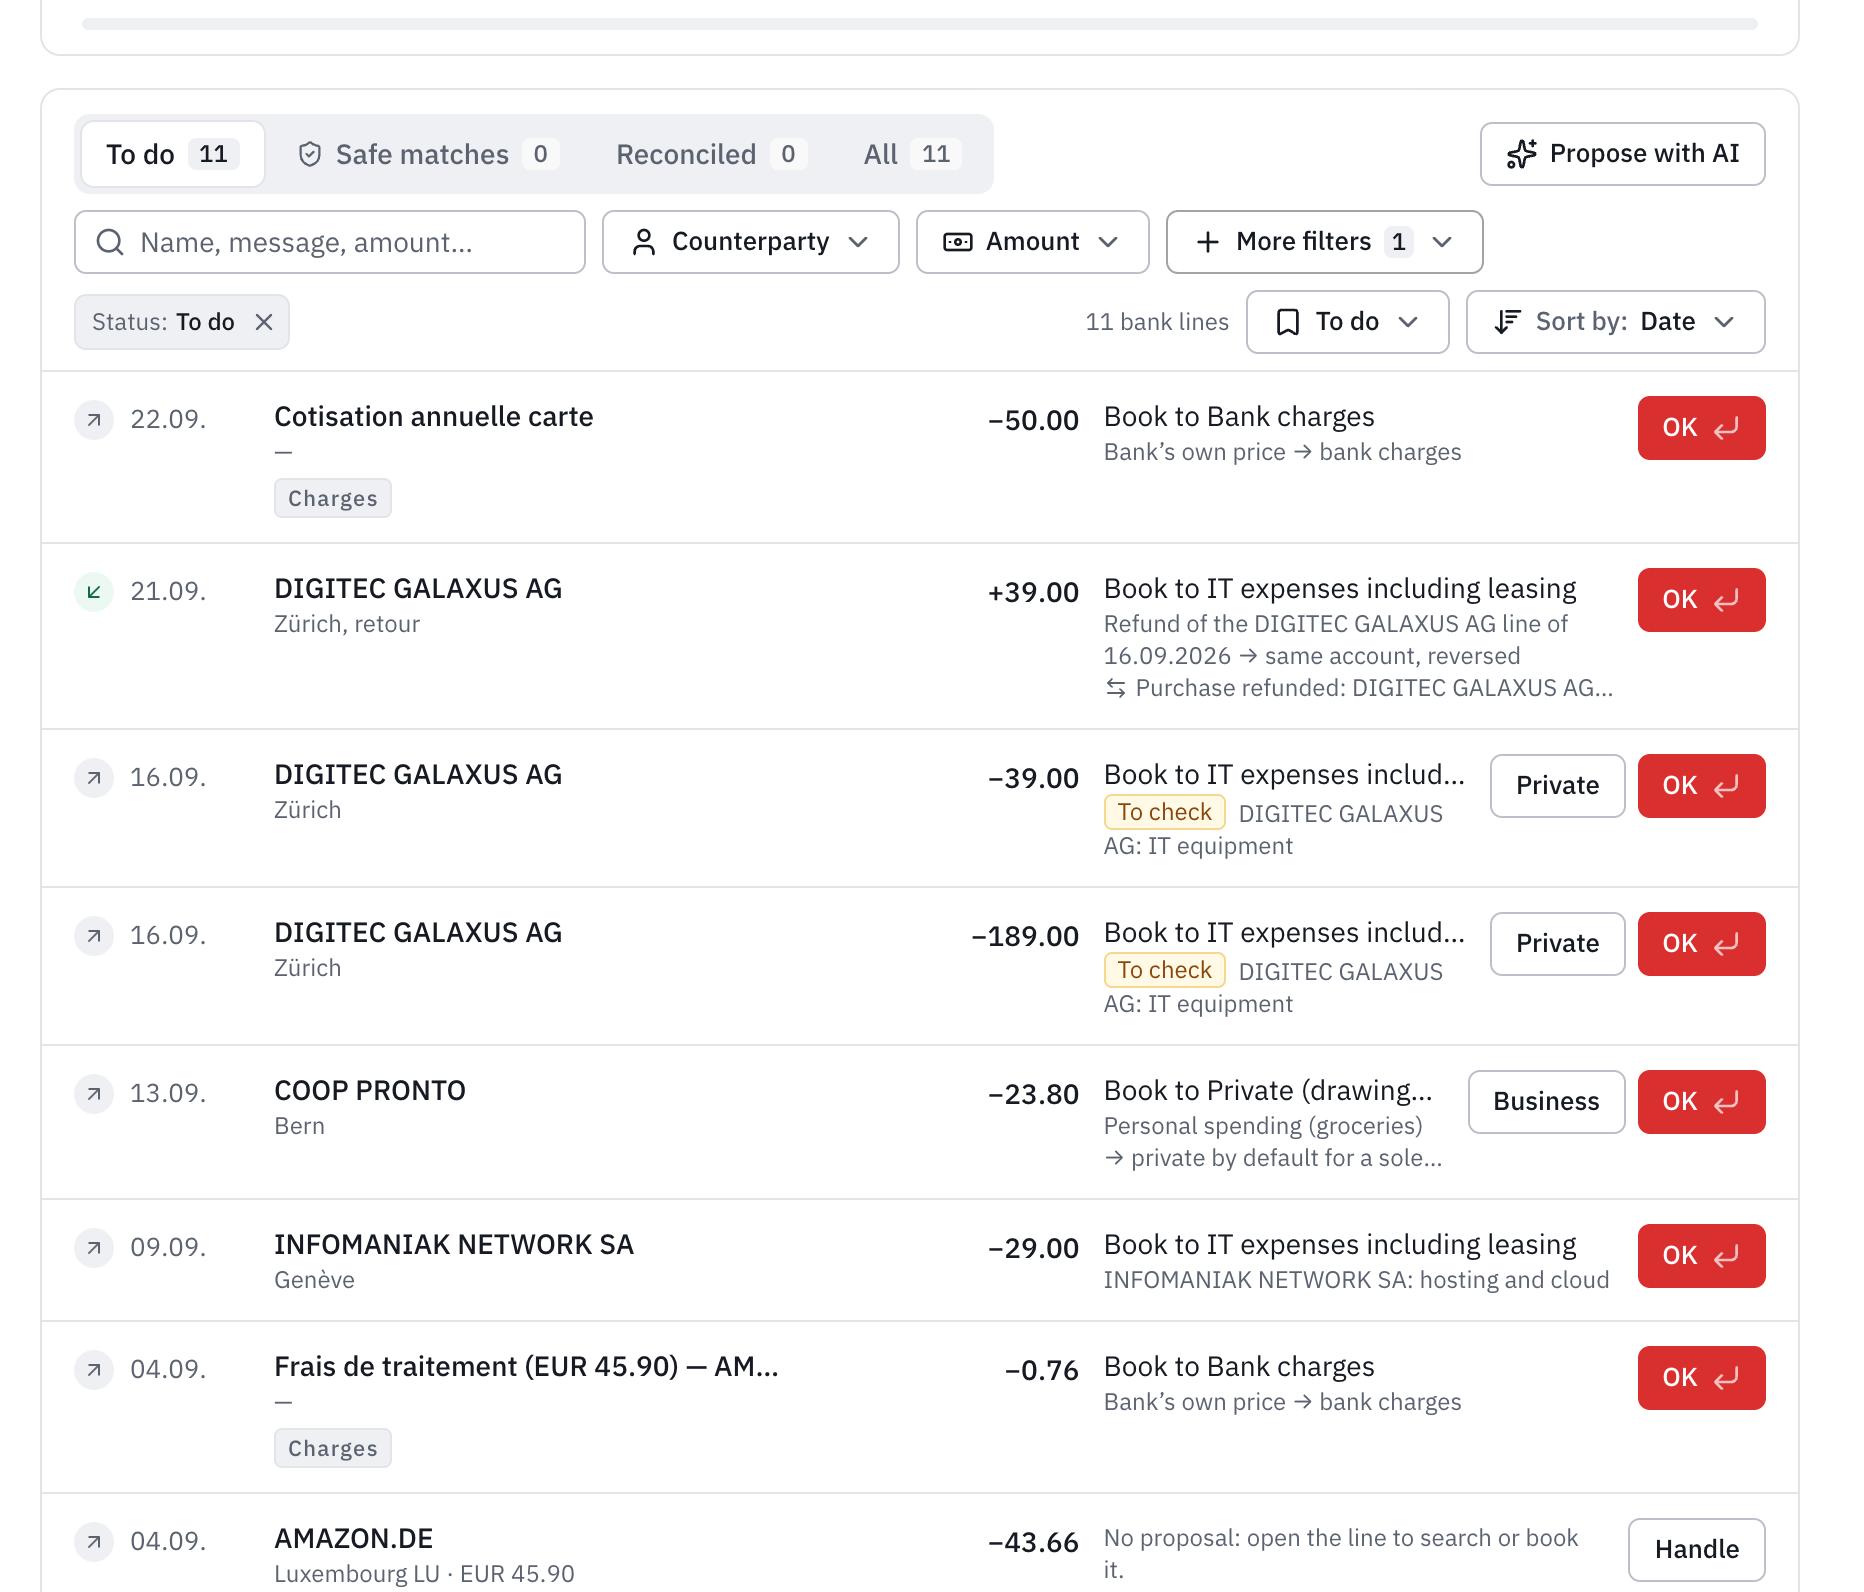
Task: Switch to the All tab
Action: coord(912,154)
